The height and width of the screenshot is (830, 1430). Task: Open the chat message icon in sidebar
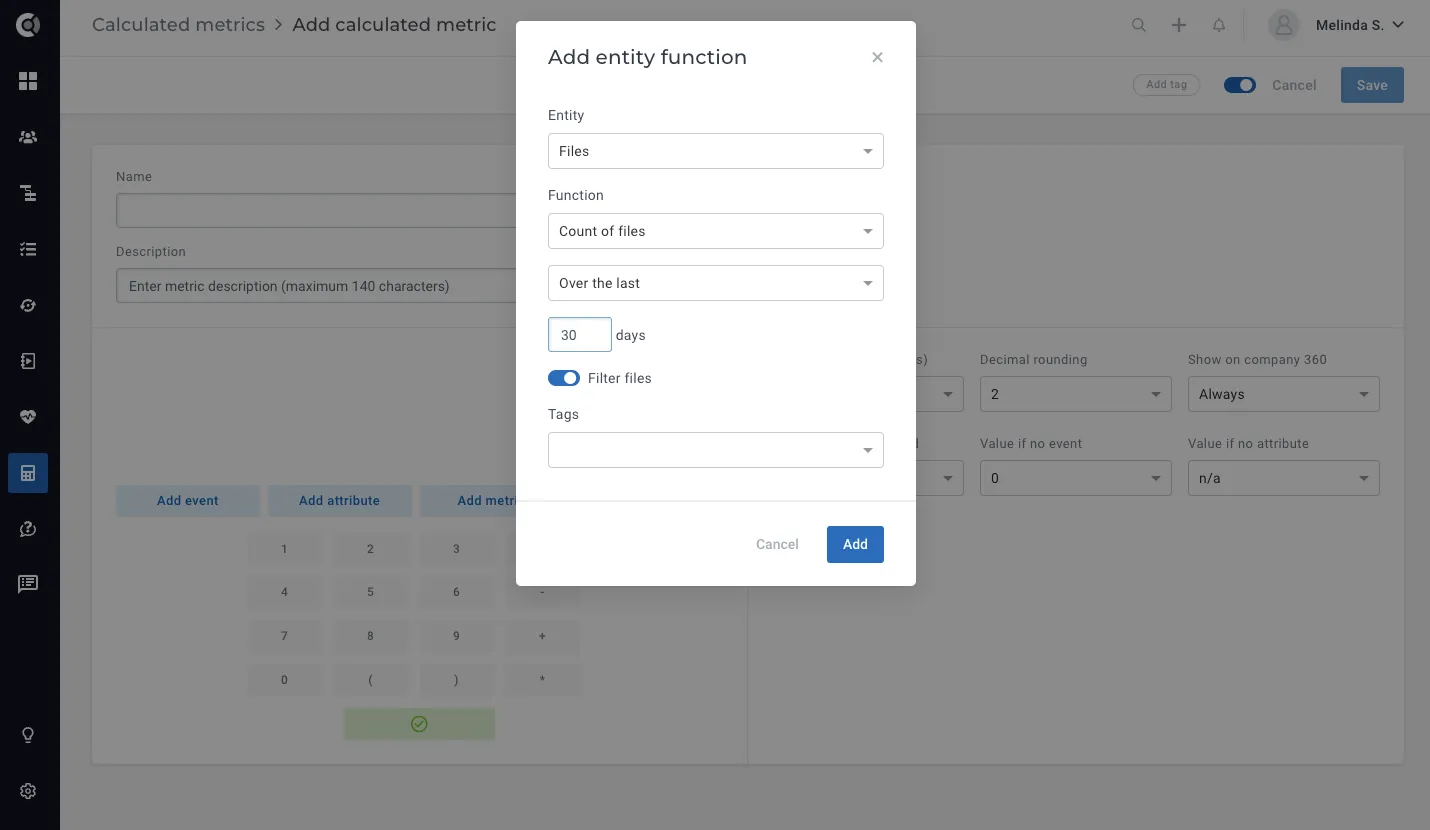pos(28,584)
